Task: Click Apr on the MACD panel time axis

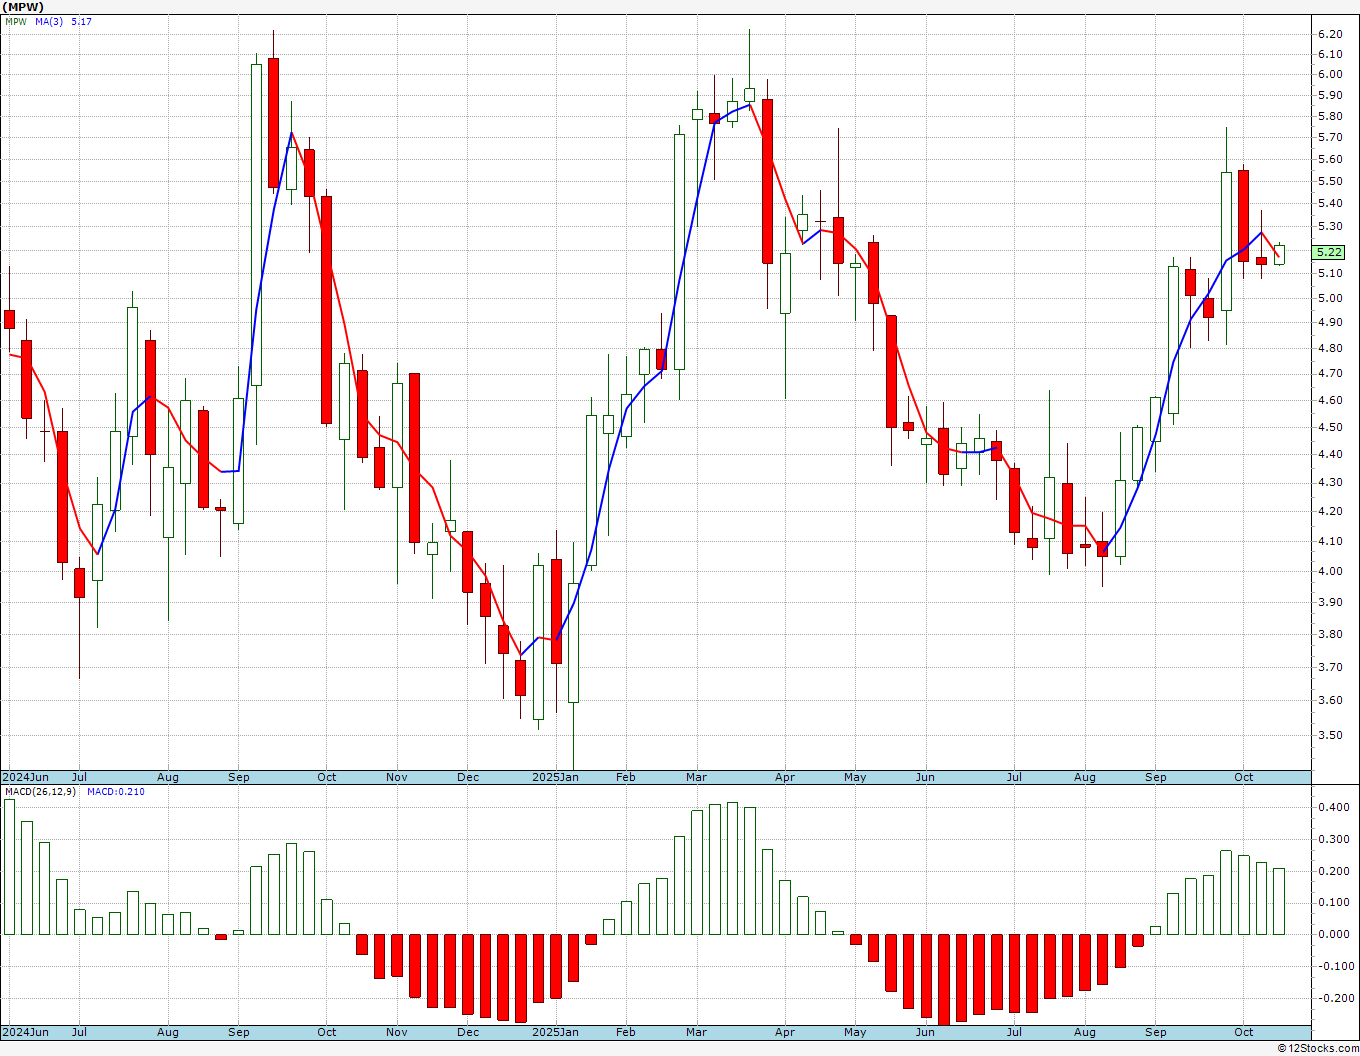Action: [785, 1032]
